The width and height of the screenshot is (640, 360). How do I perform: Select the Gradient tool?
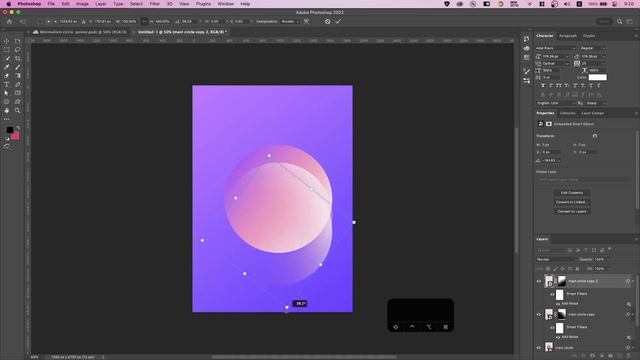[17, 76]
